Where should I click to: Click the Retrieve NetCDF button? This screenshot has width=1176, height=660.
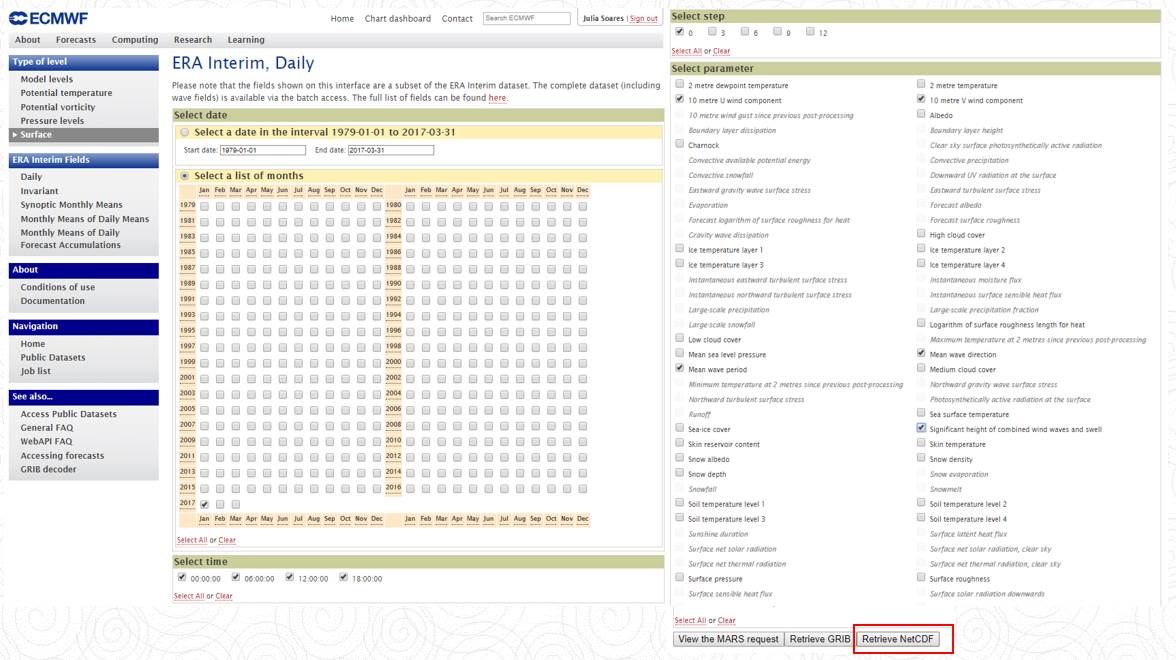click(898, 639)
